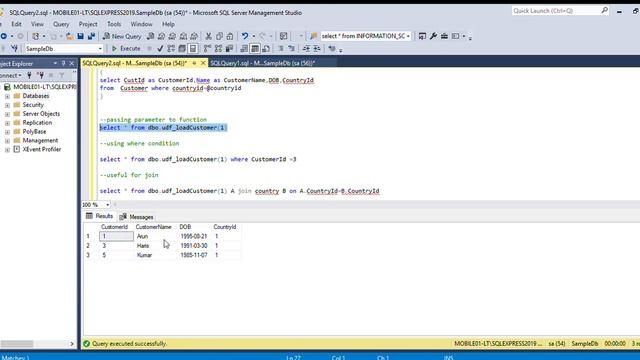Viewport: 640px width, 360px height.
Task: Open the Connect dropdown in Object Explorer
Action: click(x=11, y=75)
